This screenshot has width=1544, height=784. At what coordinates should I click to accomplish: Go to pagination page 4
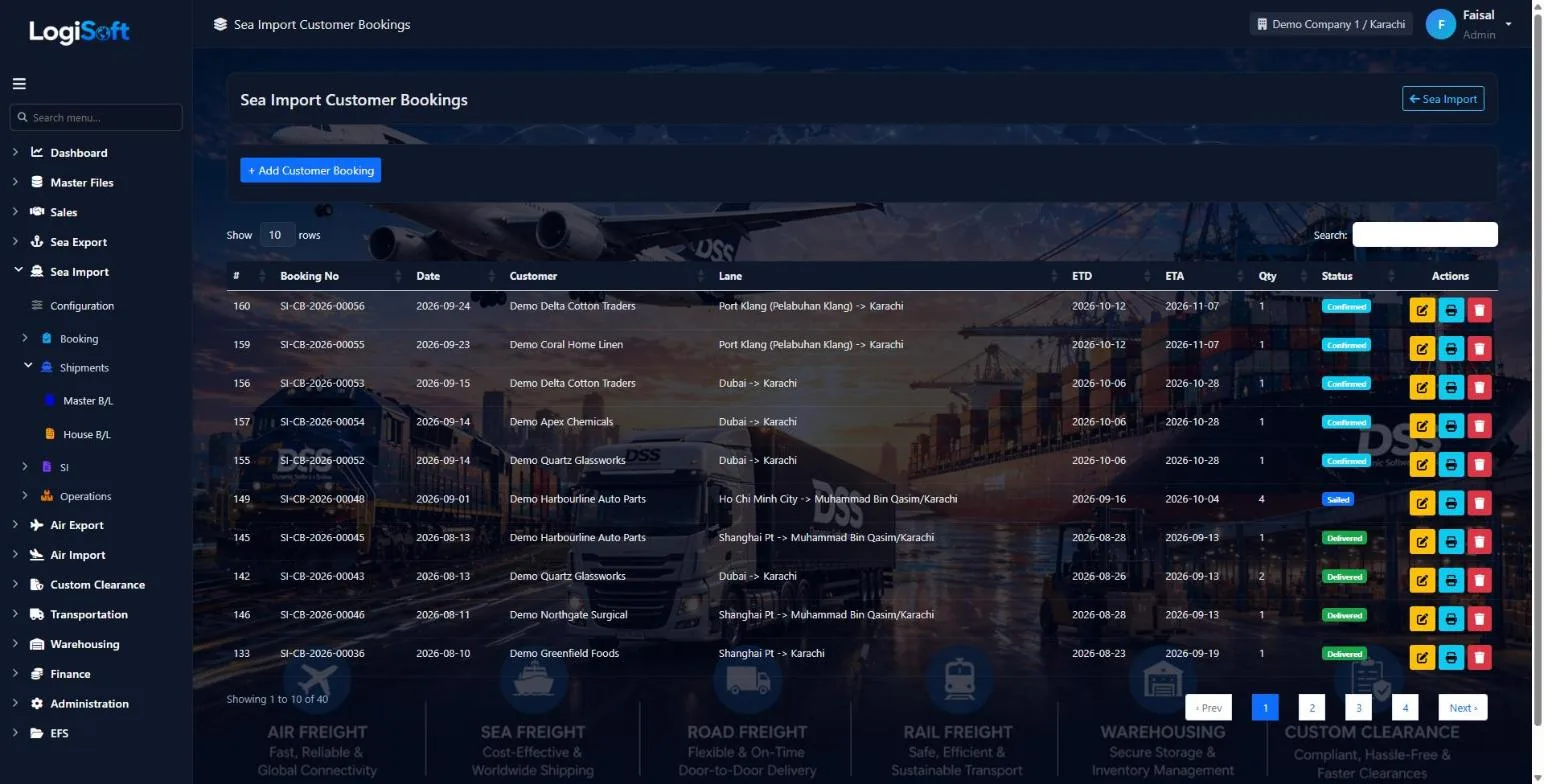pyautogui.click(x=1405, y=708)
